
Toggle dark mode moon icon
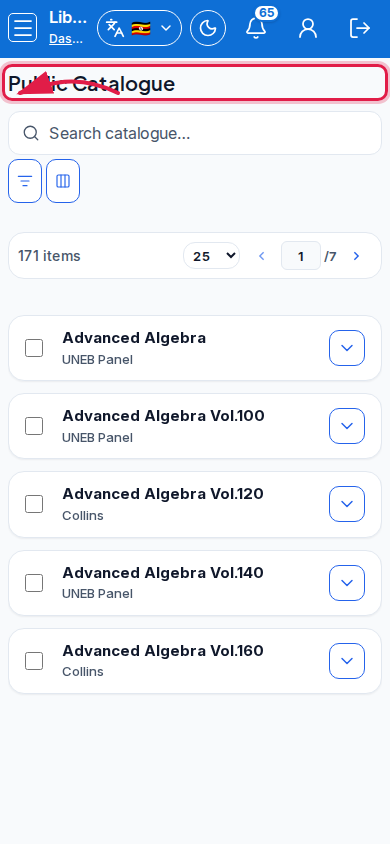[x=208, y=28]
